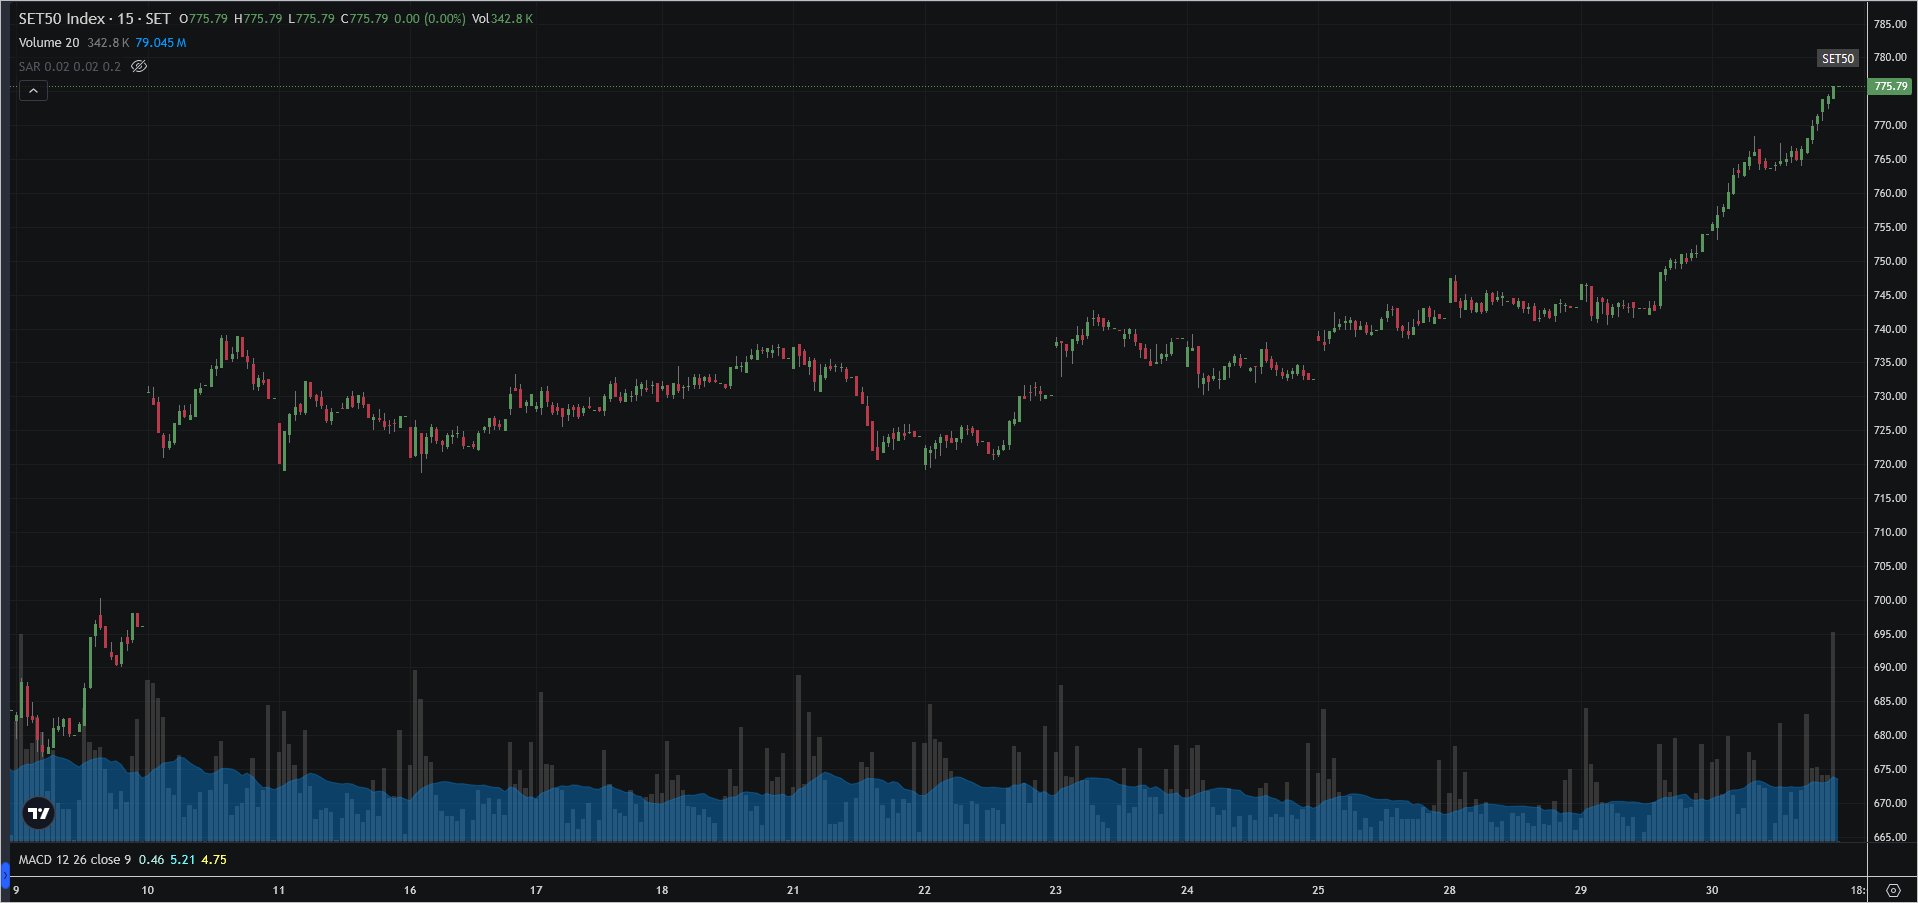Click the 700.00 price axis label
Screen dimensions: 1918x903
click(1890, 600)
